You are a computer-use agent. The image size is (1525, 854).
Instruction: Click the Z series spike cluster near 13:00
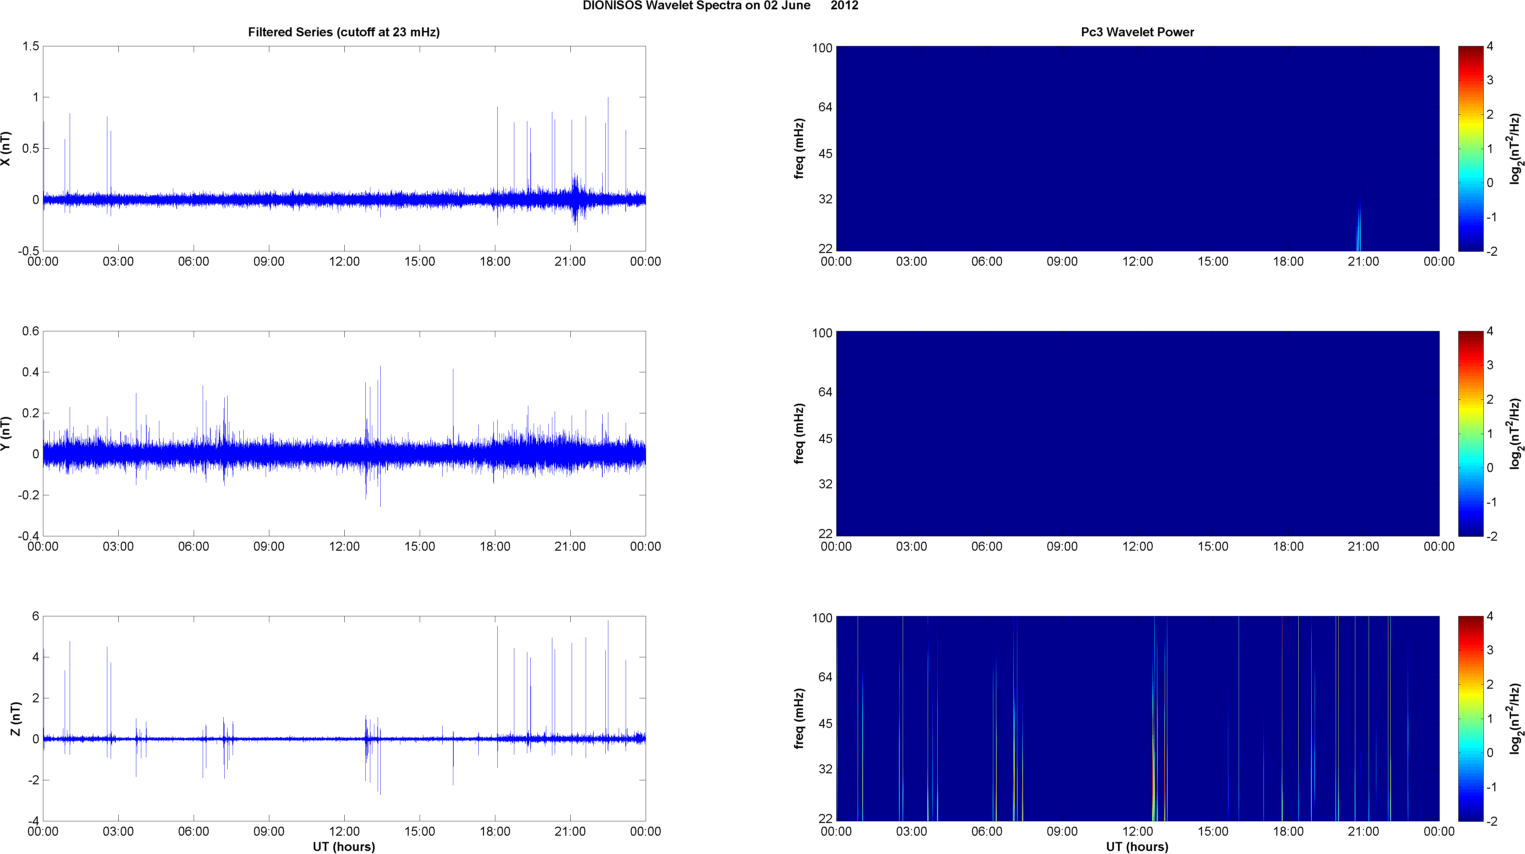(372, 753)
